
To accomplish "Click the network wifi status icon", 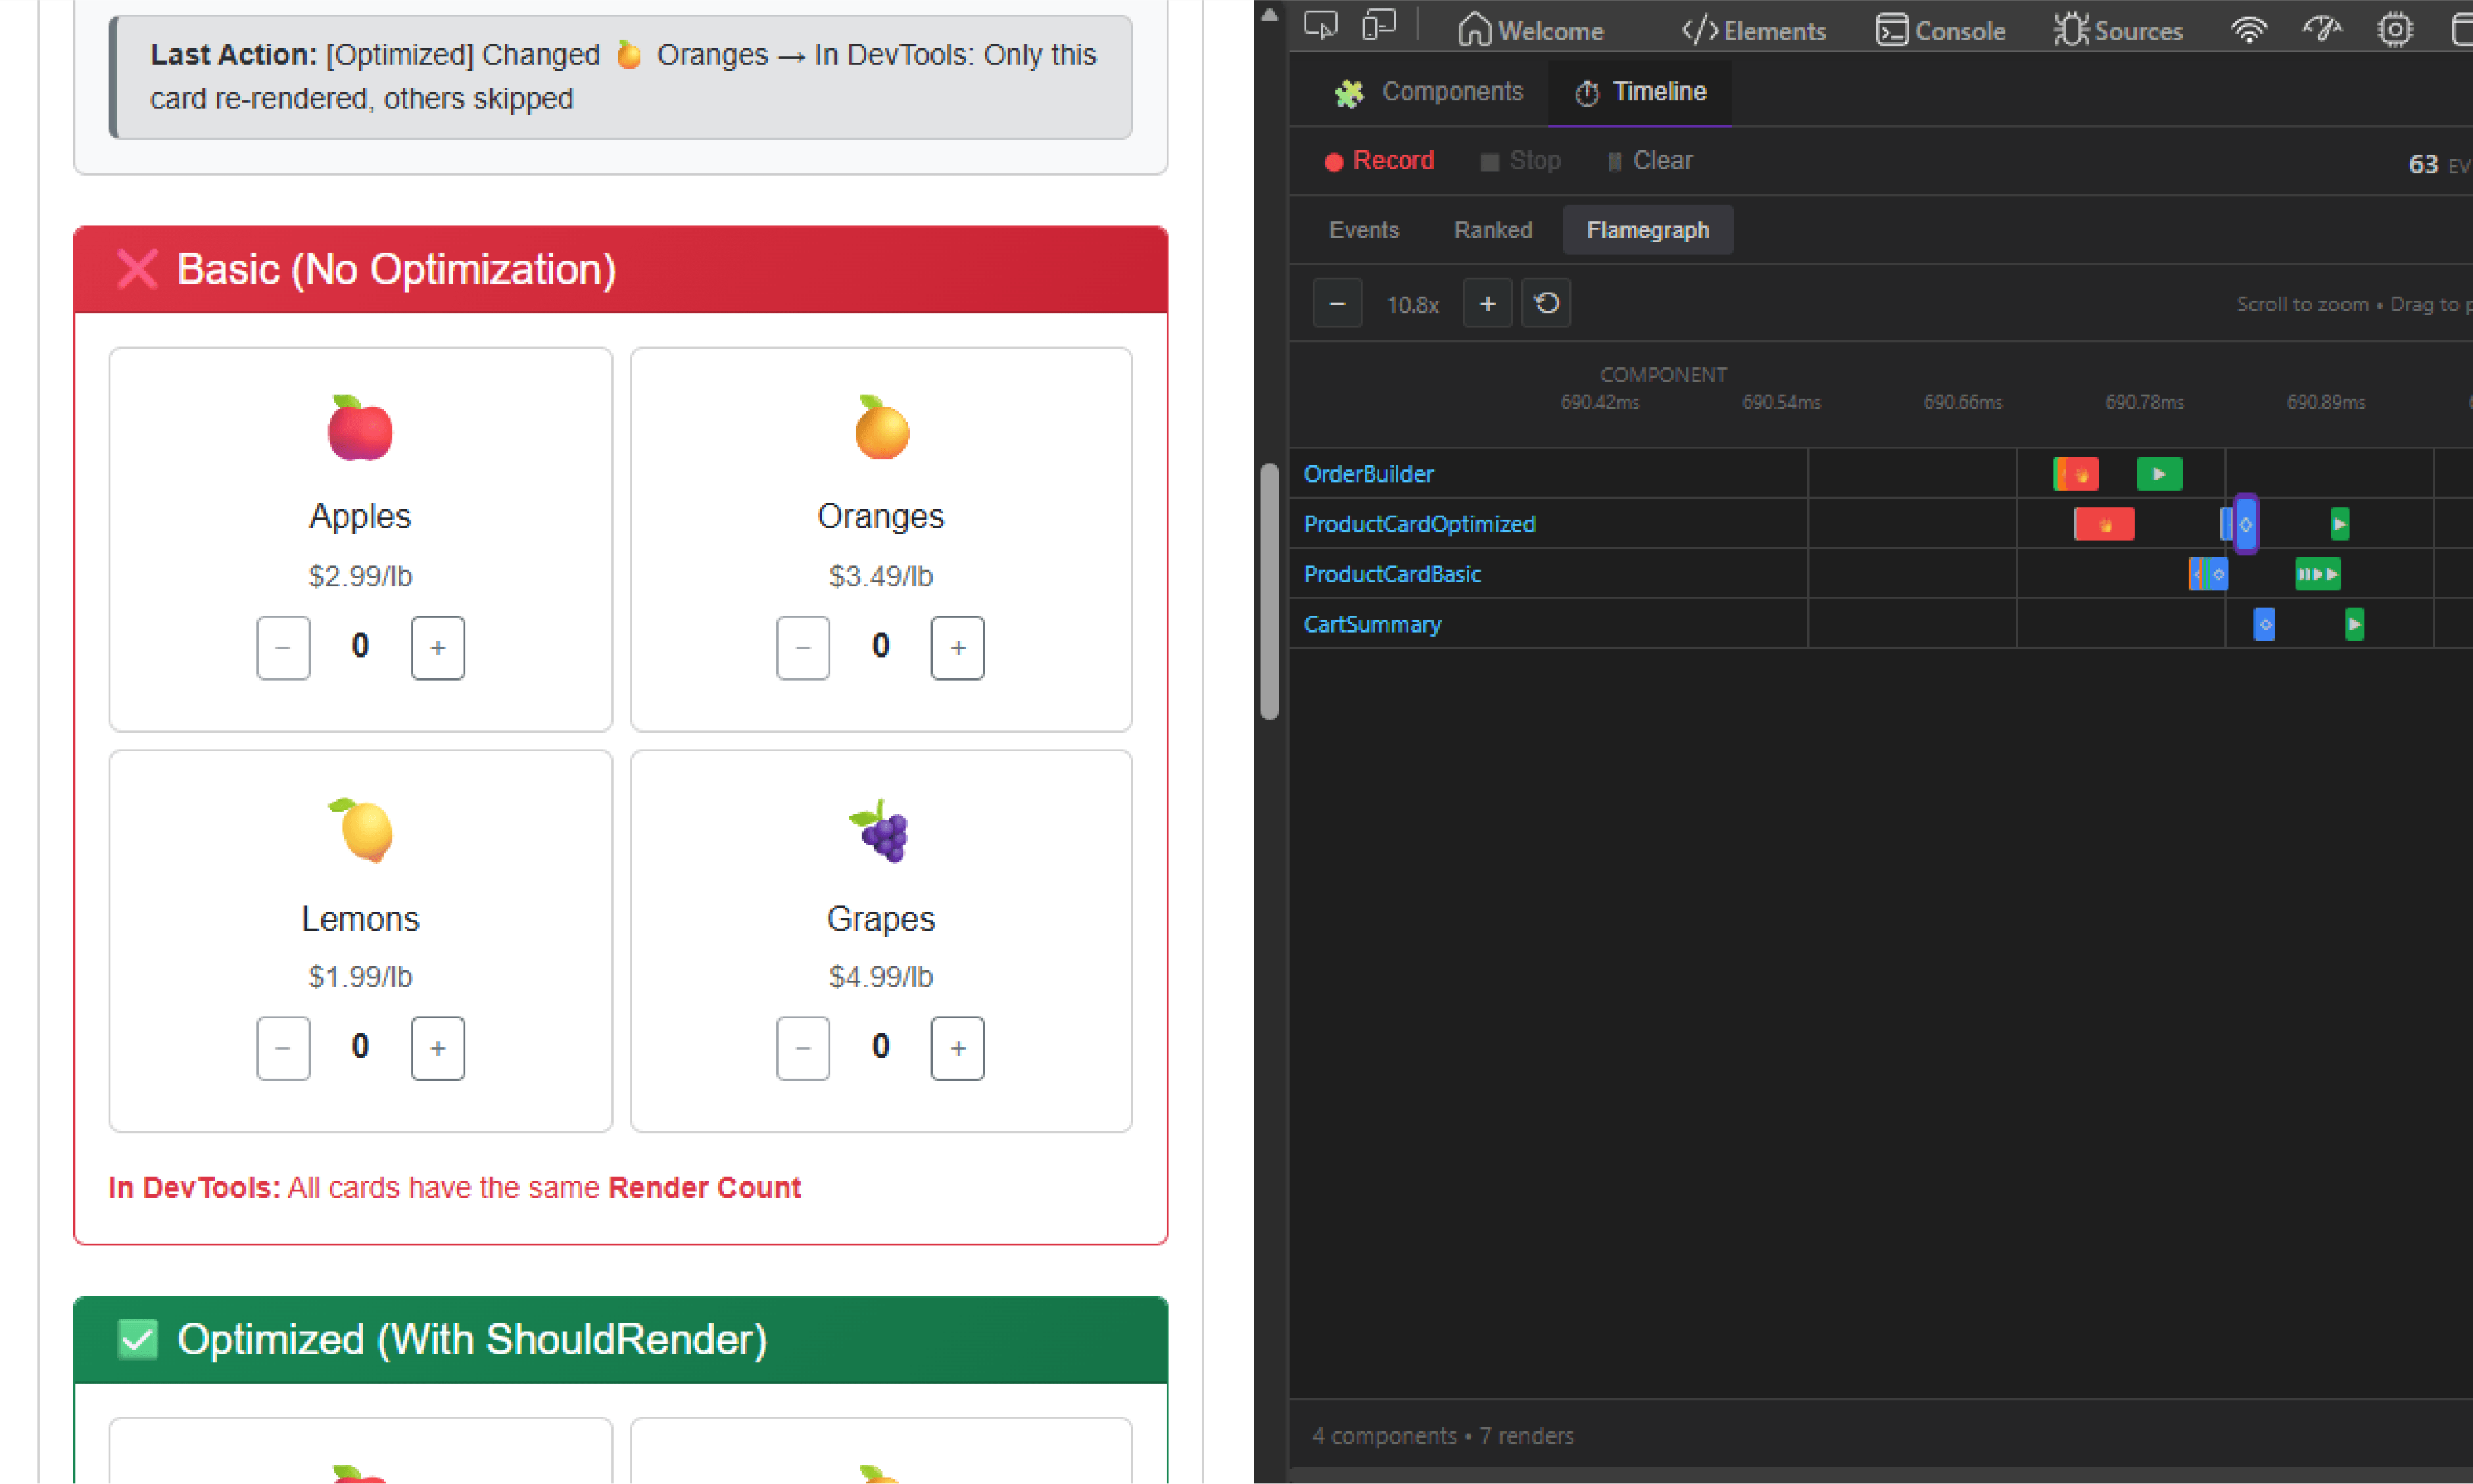I will click(2250, 30).
